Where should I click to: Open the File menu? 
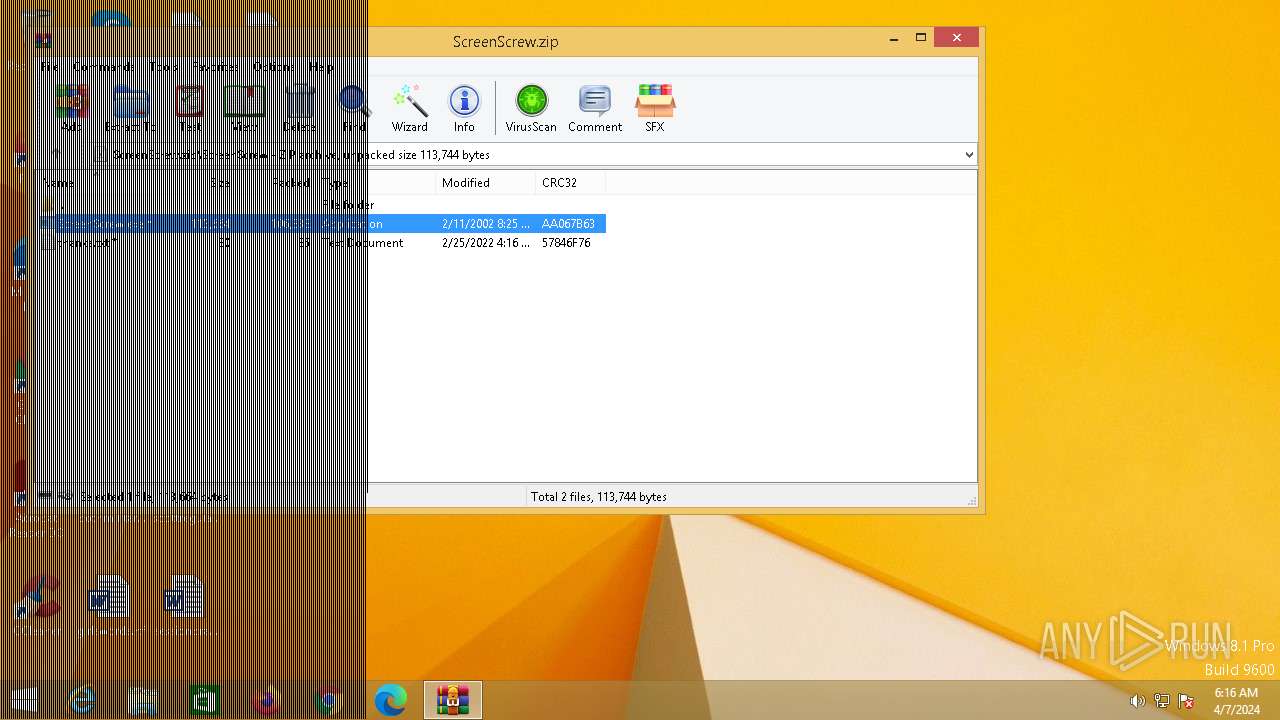(50, 67)
